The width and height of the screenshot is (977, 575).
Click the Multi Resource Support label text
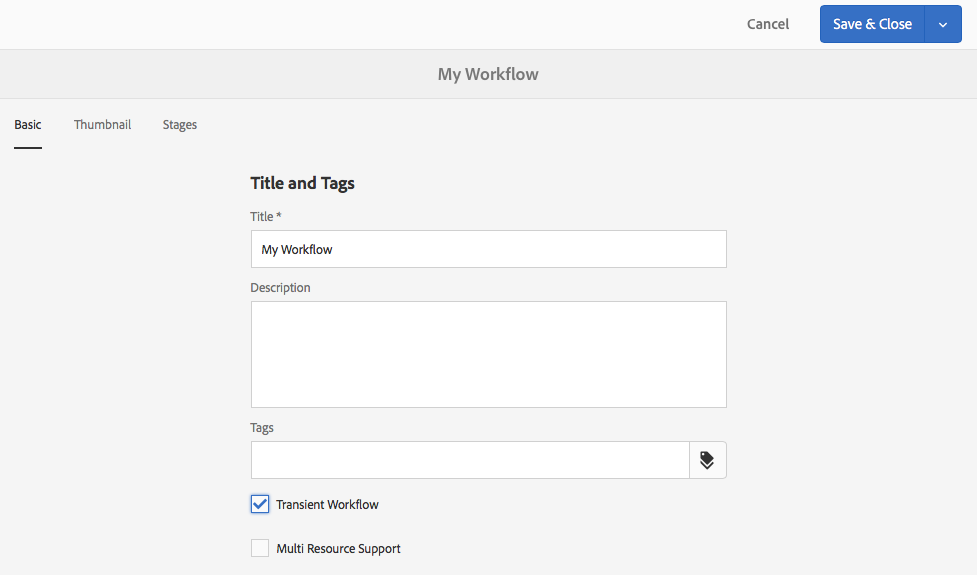tap(338, 549)
